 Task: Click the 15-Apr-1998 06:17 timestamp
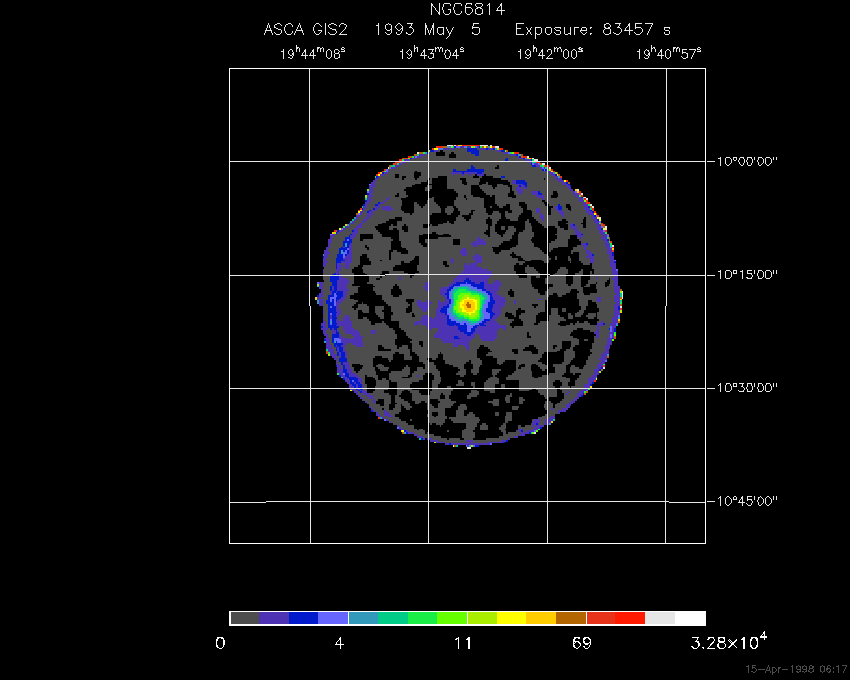pos(796,669)
